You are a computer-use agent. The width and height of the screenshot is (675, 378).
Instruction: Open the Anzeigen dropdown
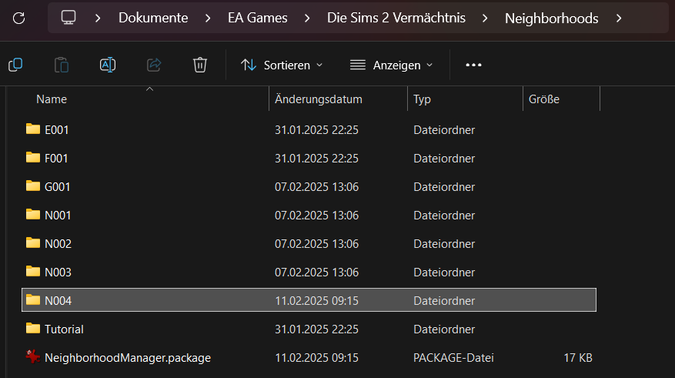click(x=391, y=65)
